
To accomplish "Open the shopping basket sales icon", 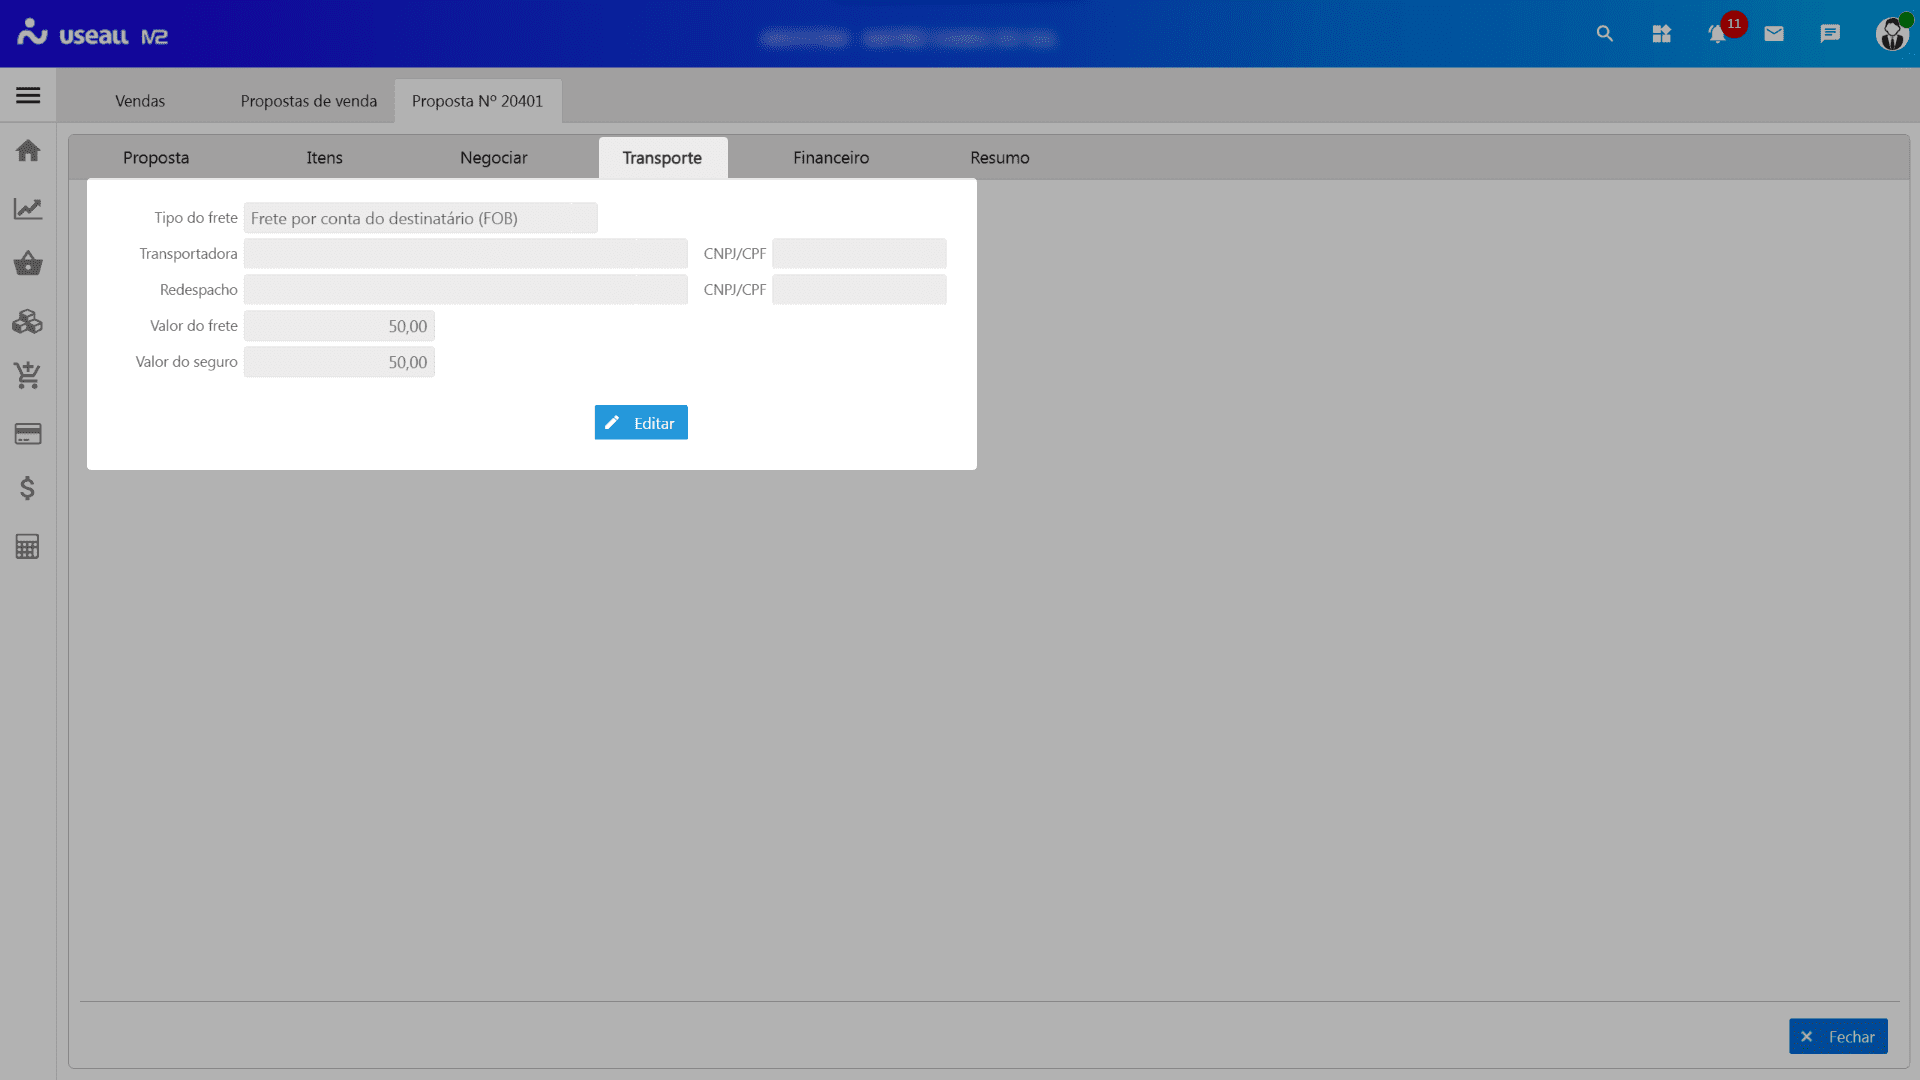I will point(28,264).
